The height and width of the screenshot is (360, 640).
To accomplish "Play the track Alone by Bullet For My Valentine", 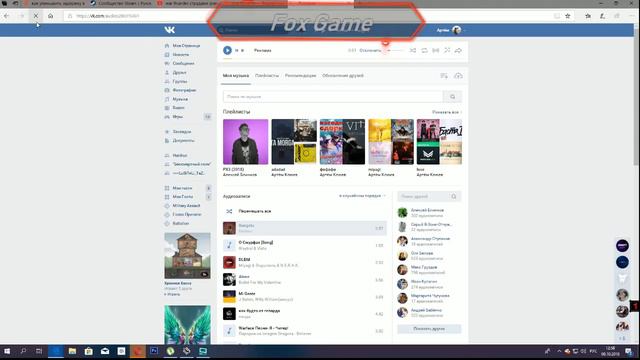I will point(304,280).
